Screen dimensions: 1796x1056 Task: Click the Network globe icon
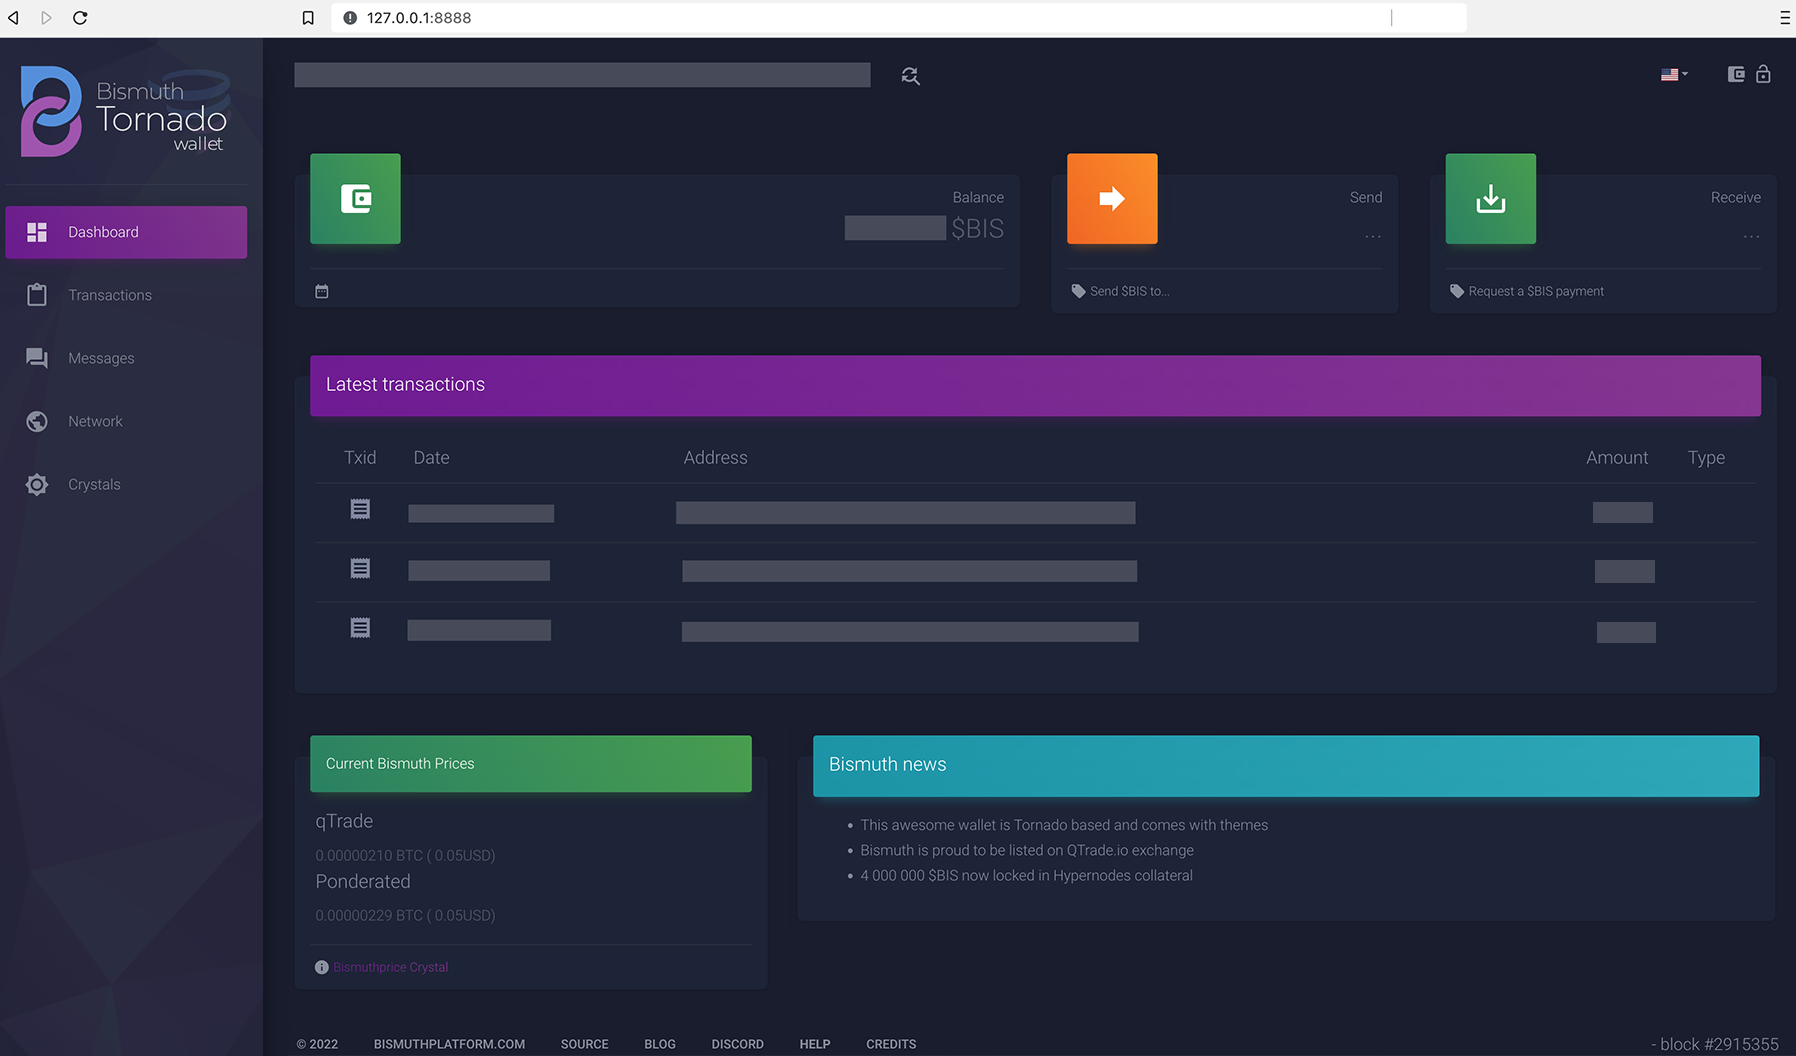pos(37,421)
